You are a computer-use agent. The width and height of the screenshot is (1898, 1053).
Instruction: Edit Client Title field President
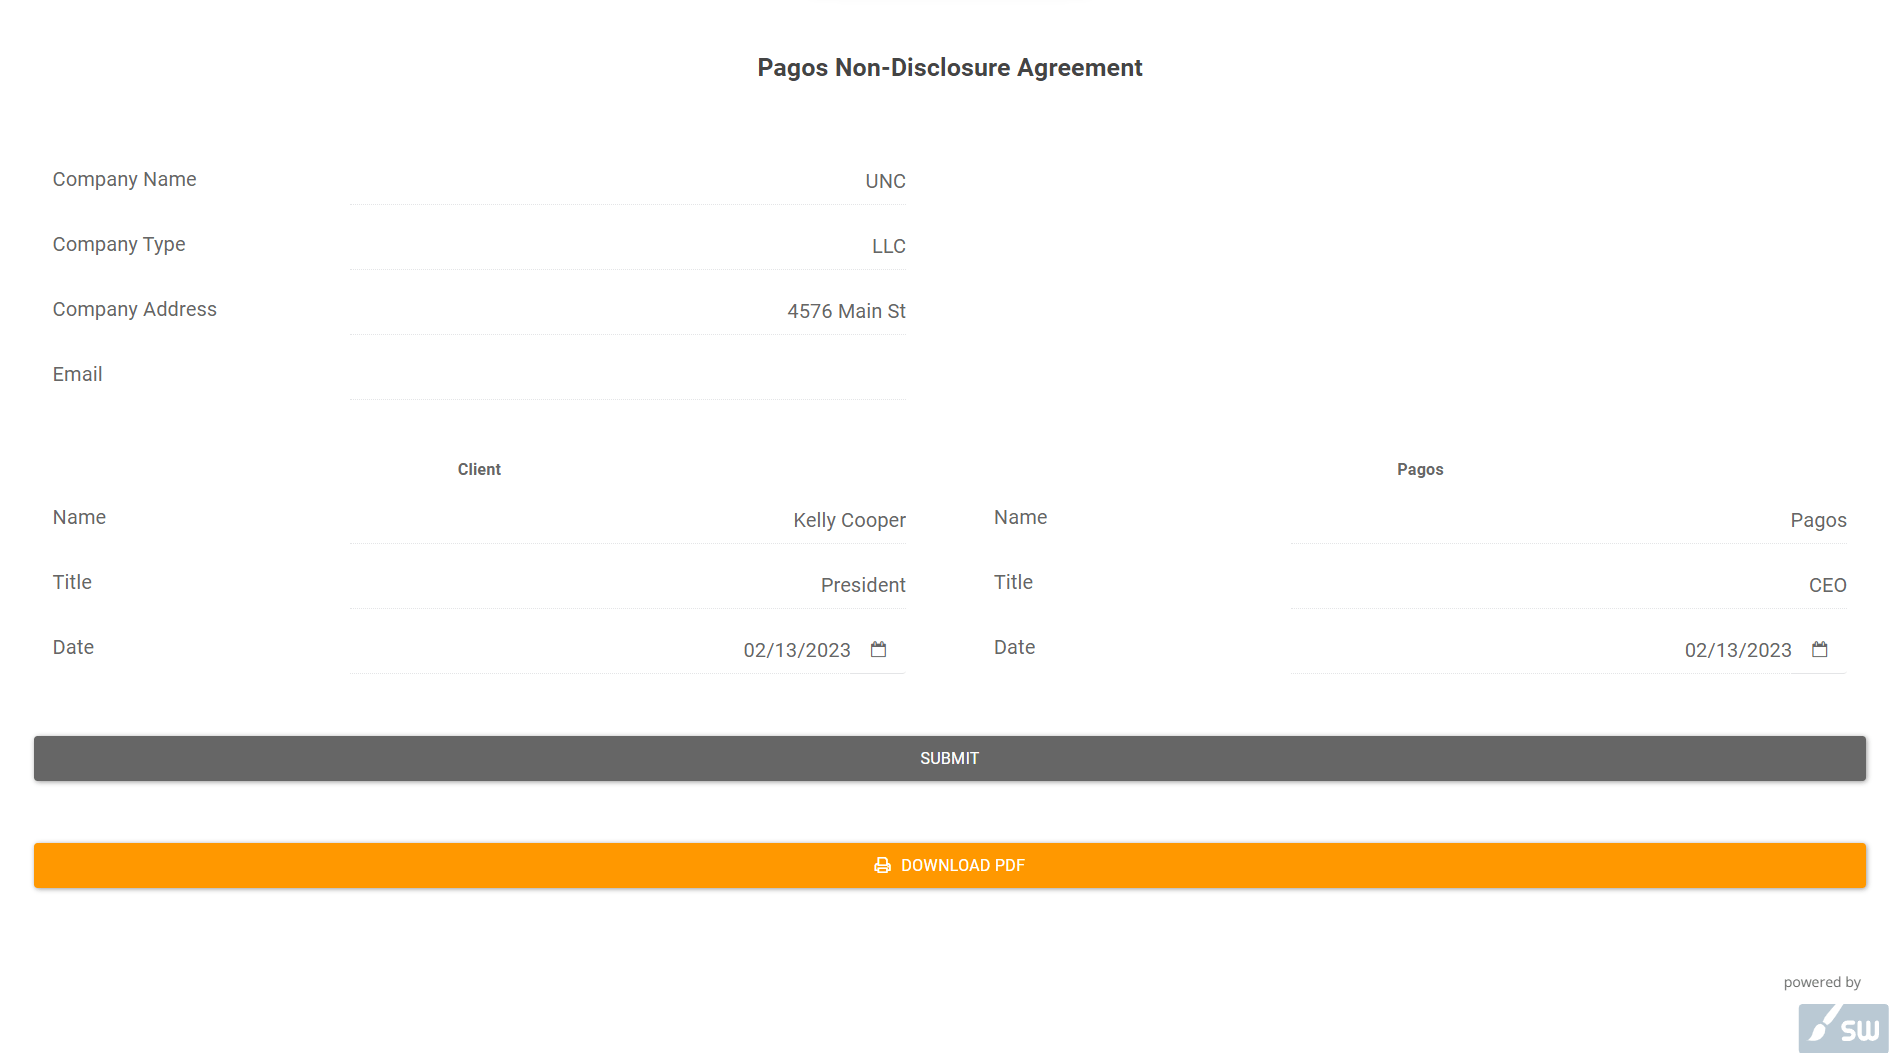(627, 585)
